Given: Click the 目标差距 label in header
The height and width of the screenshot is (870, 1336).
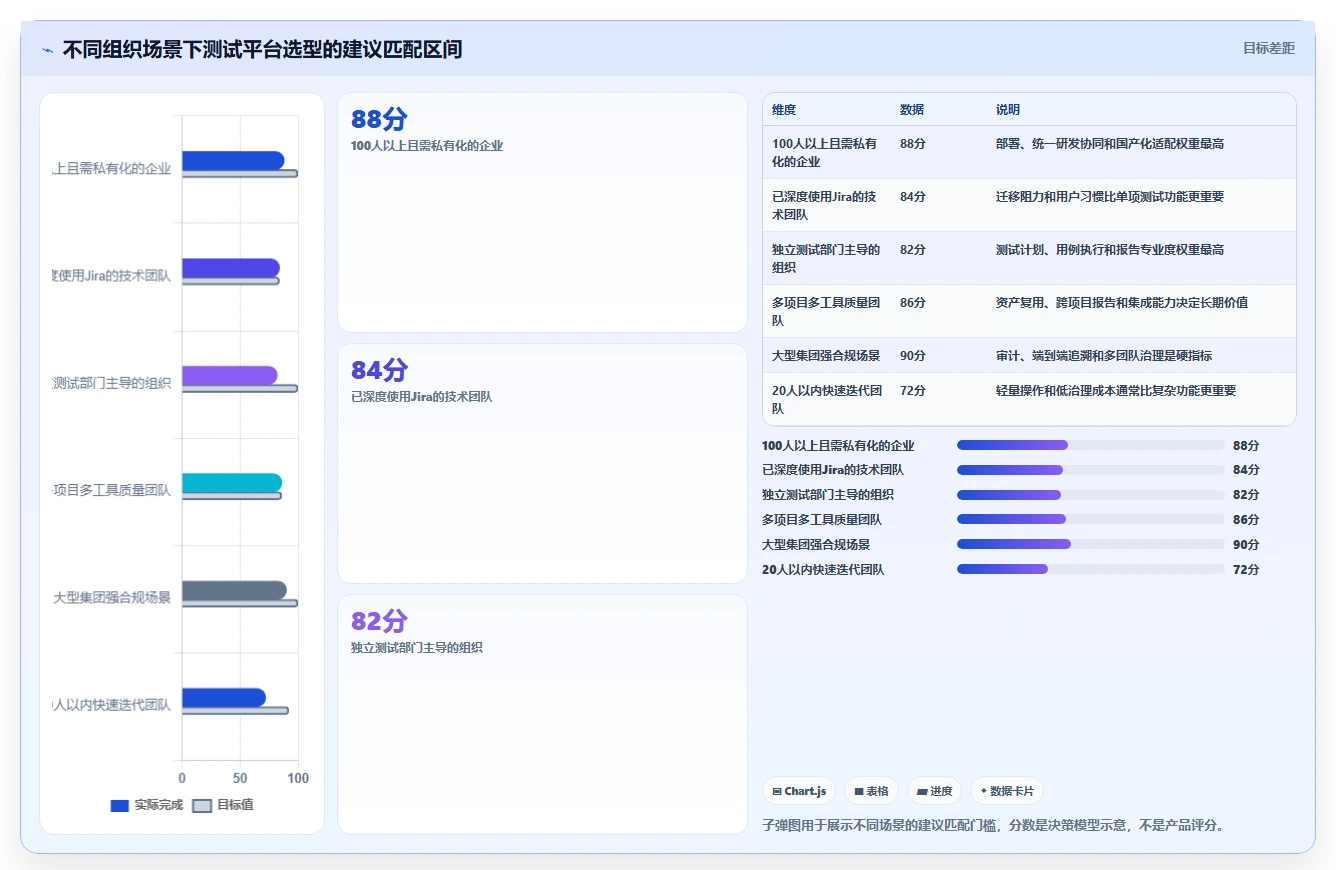Looking at the screenshot, I should tap(1268, 48).
